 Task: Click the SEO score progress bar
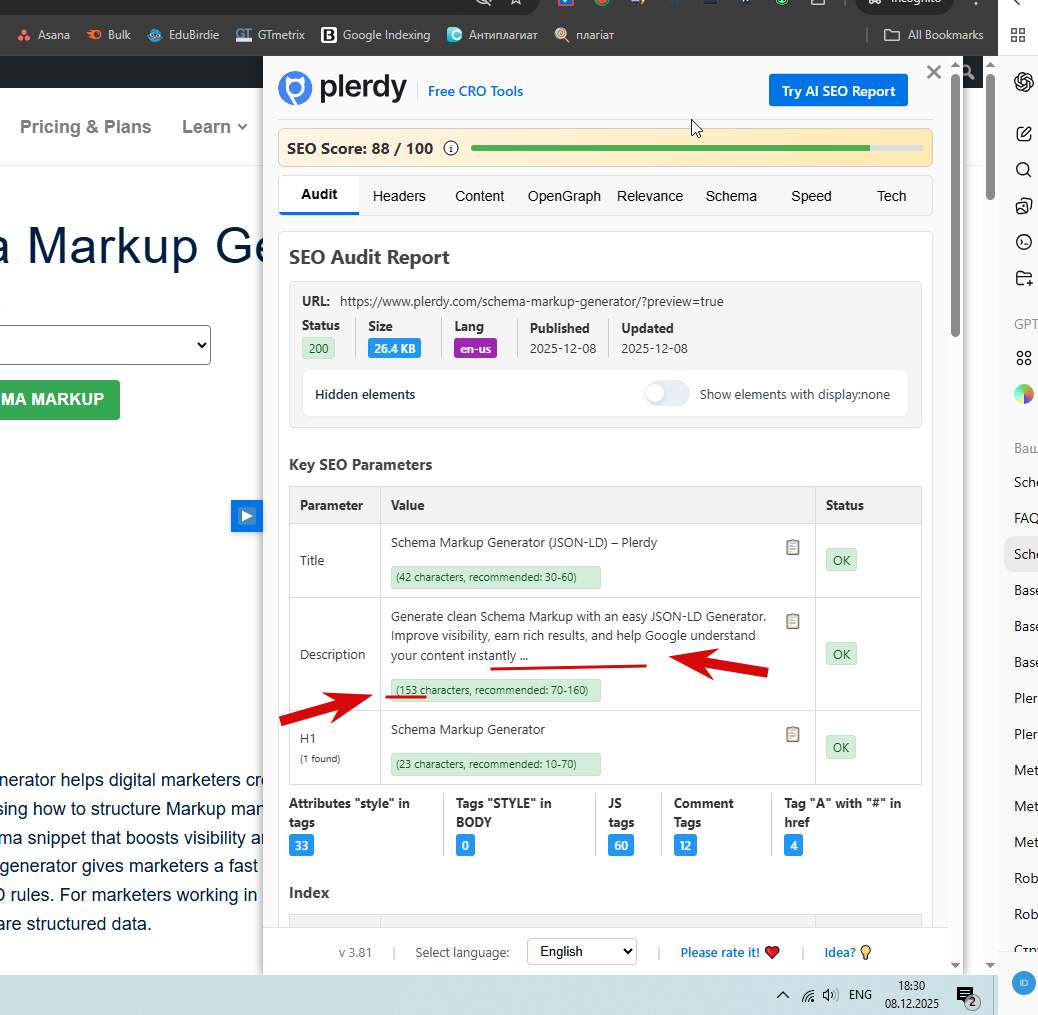(x=697, y=148)
